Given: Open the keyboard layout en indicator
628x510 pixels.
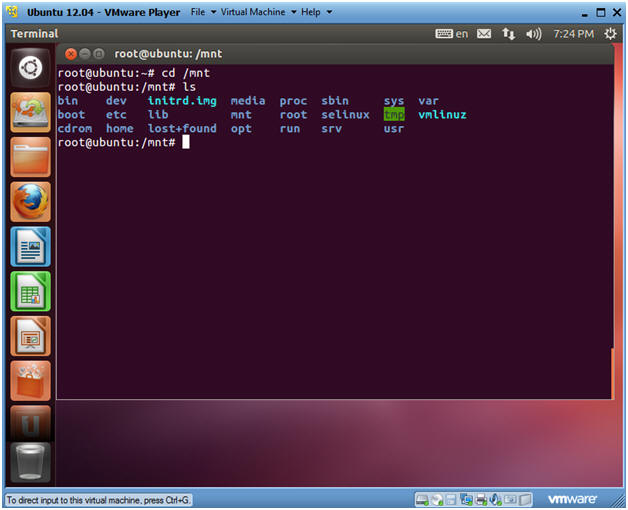Looking at the screenshot, I should 451,34.
